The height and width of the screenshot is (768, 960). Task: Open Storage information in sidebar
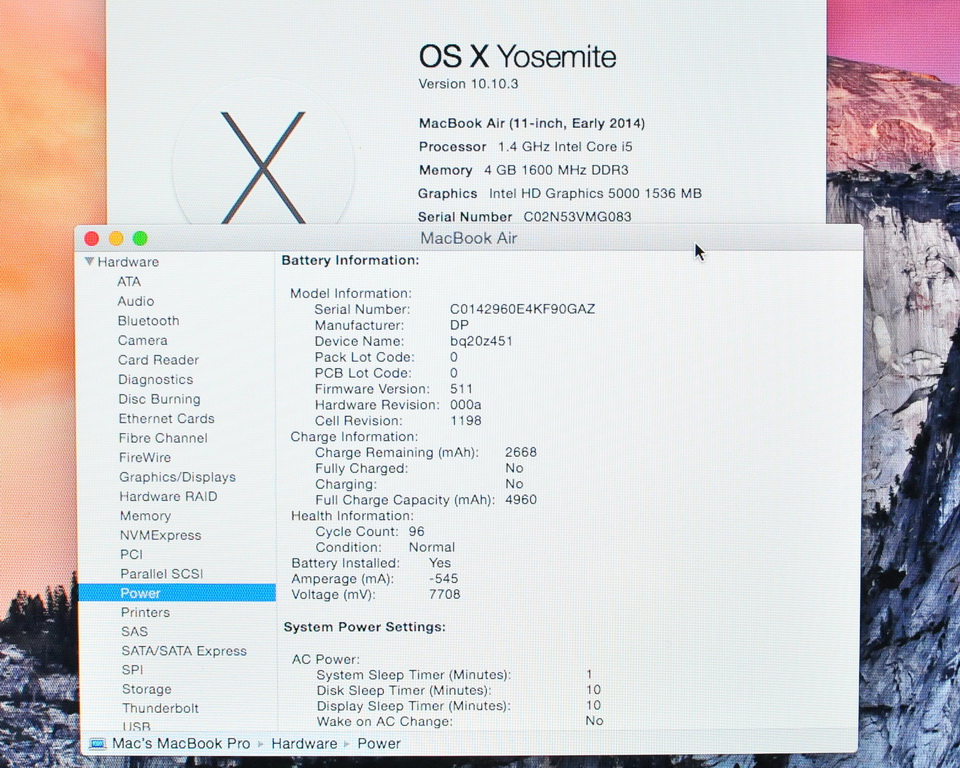(x=147, y=689)
